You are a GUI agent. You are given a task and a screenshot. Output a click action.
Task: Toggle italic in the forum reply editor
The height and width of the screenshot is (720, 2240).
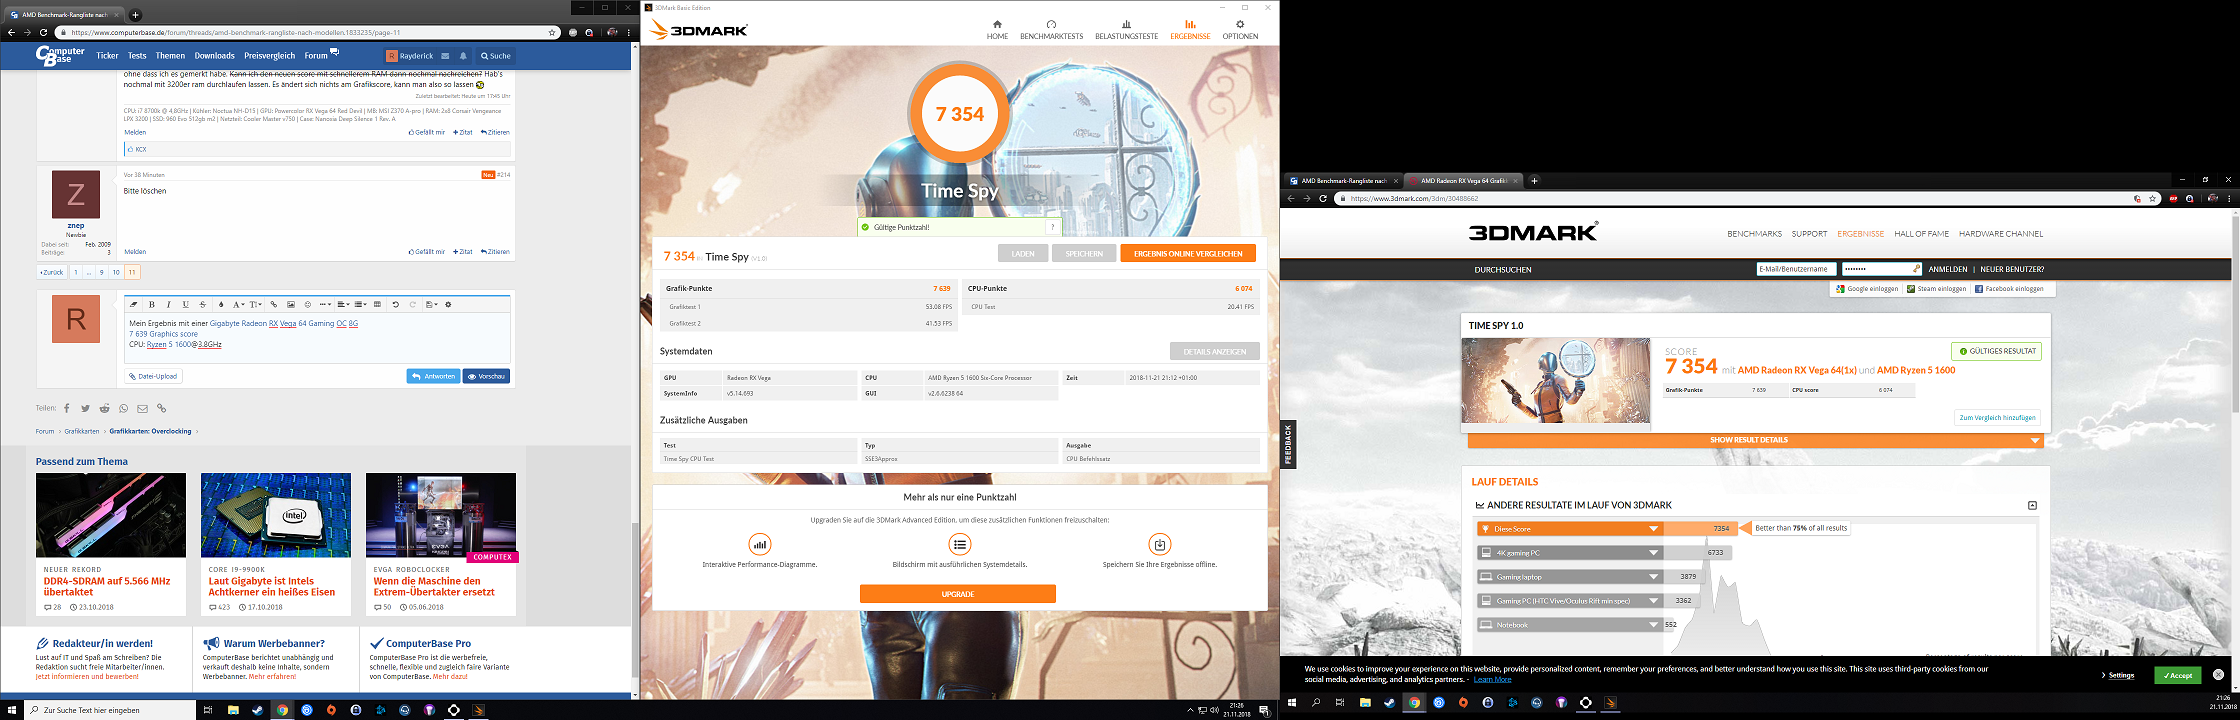tap(169, 304)
